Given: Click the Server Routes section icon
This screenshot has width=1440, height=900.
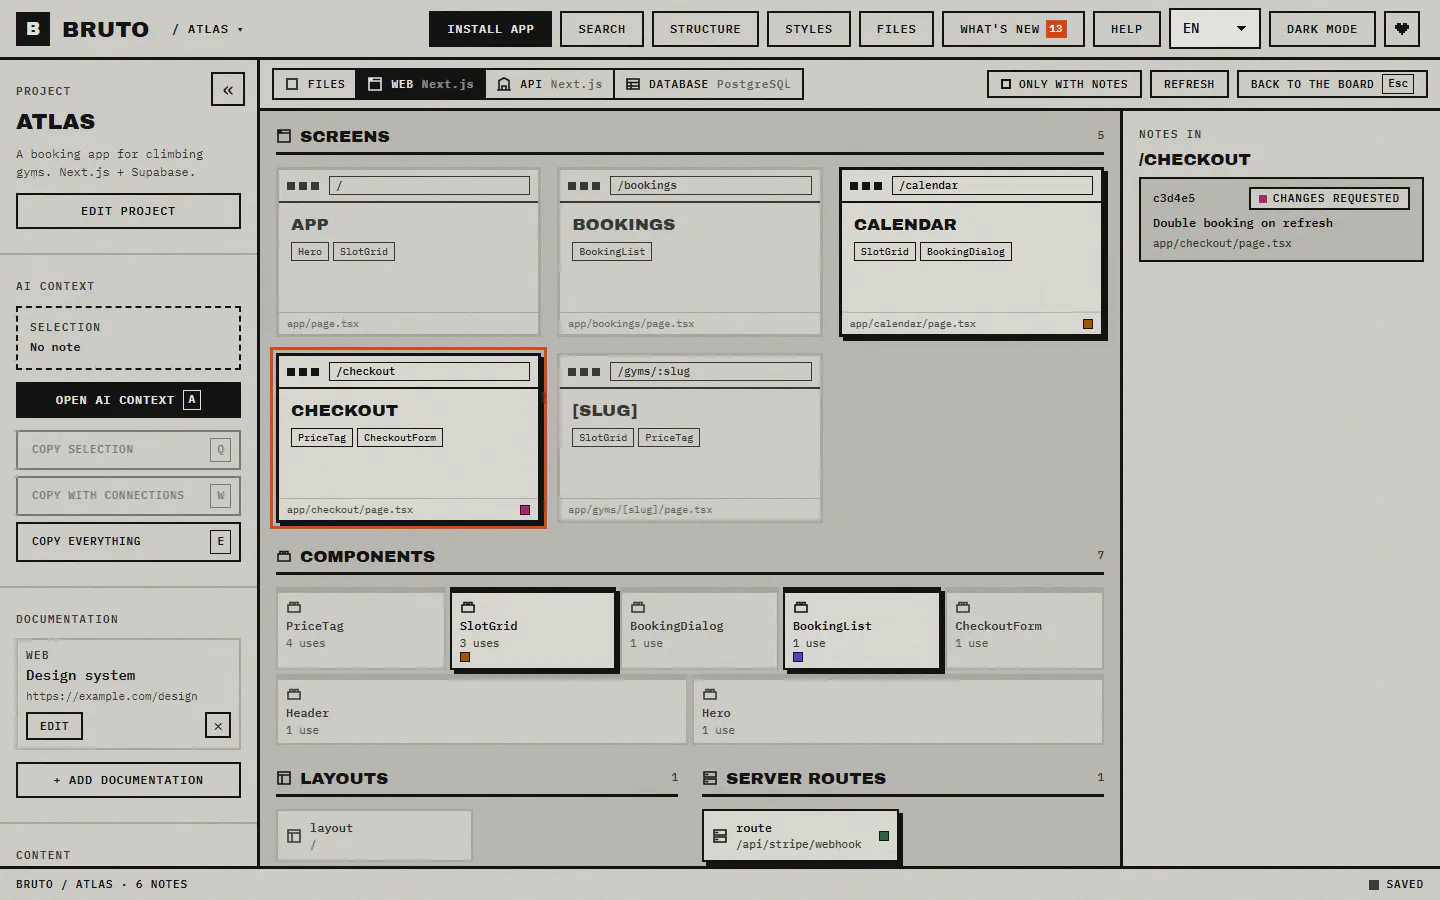Looking at the screenshot, I should [x=710, y=778].
